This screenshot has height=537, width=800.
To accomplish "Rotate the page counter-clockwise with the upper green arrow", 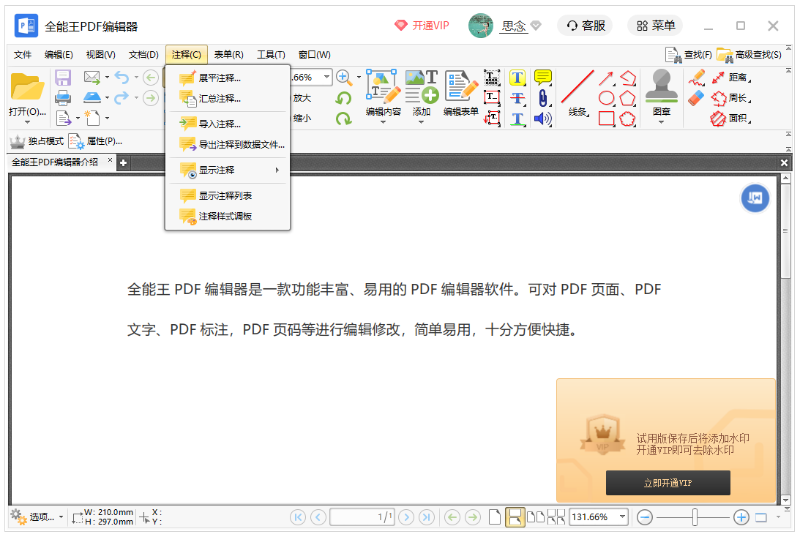I will click(x=343, y=98).
